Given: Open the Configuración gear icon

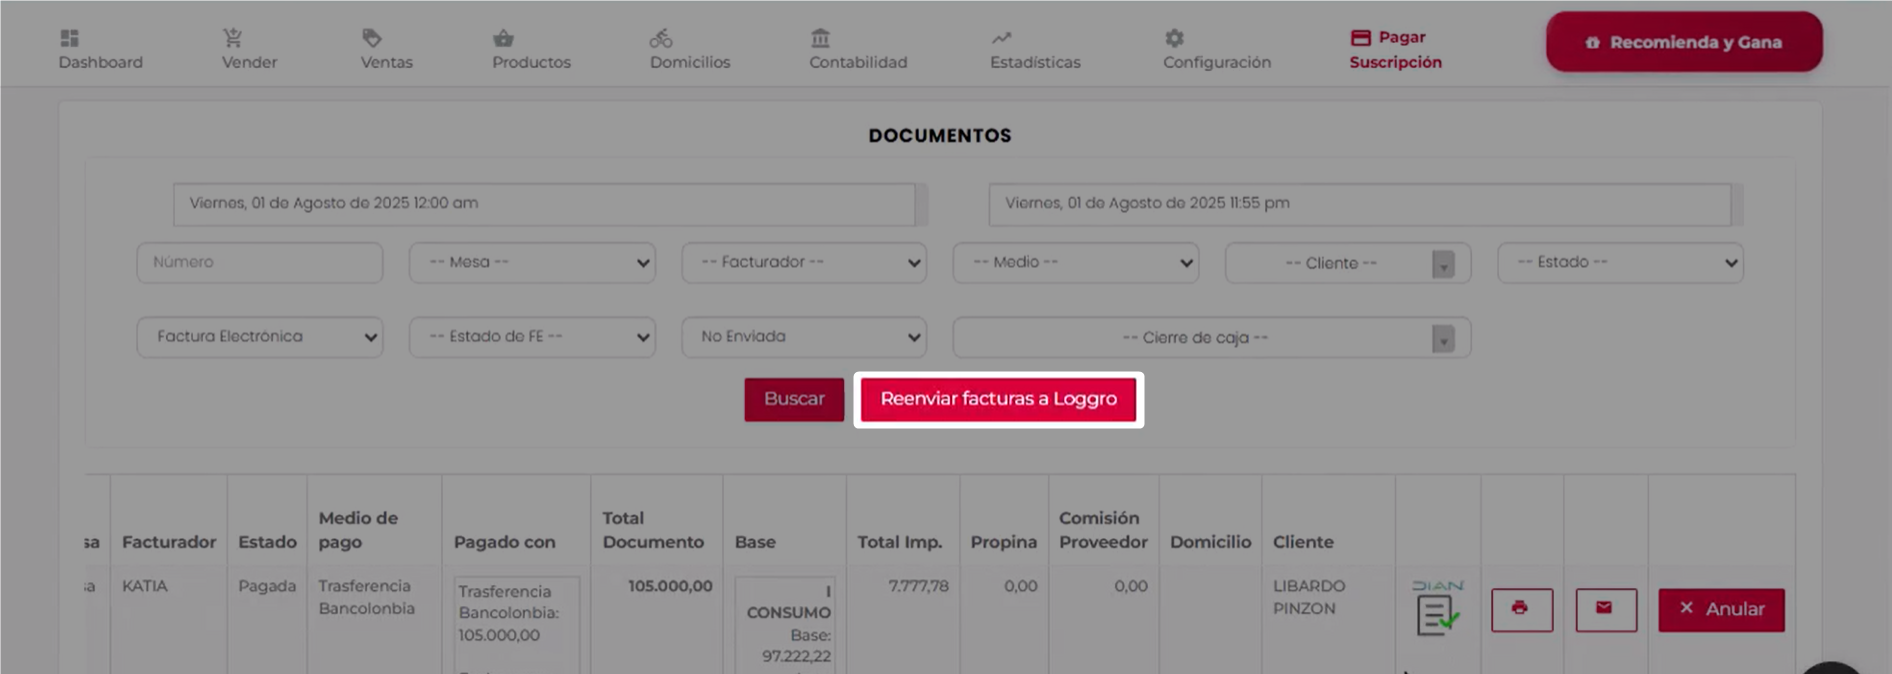Looking at the screenshot, I should pos(1174,38).
